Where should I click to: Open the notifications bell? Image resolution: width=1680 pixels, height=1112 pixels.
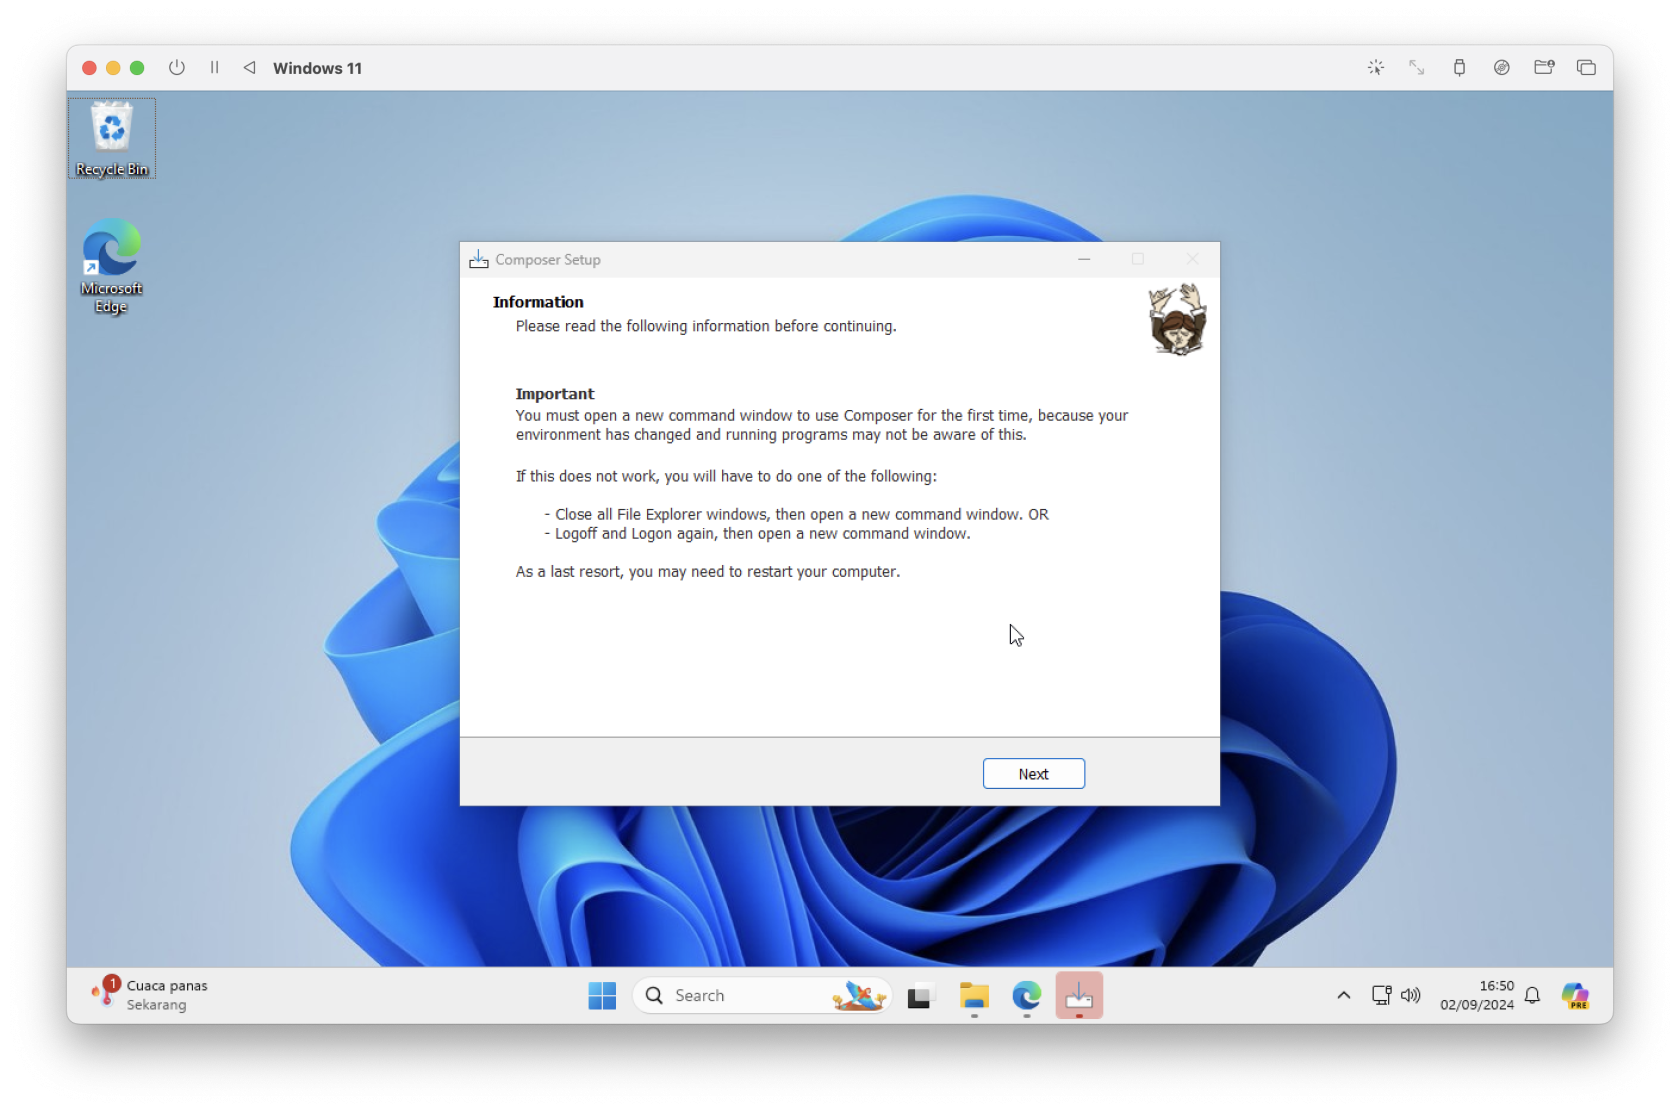pos(1532,995)
